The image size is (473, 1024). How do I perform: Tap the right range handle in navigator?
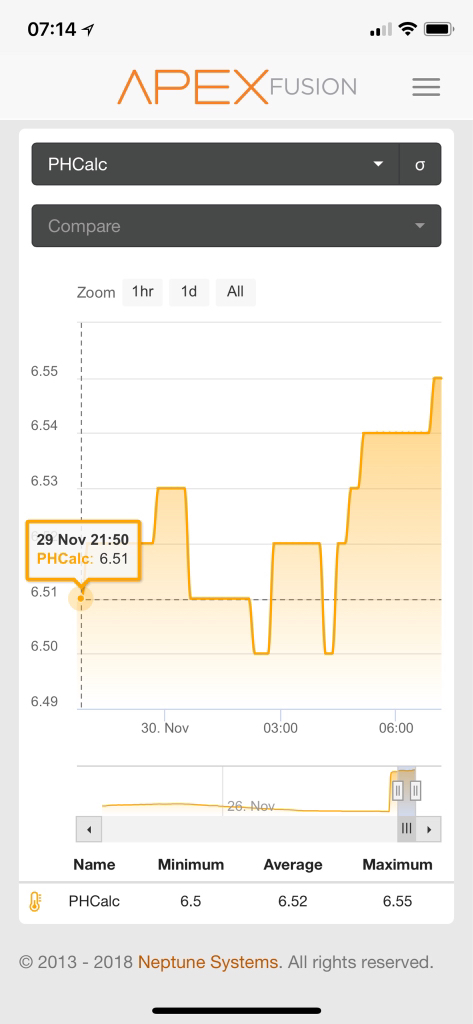pos(416,790)
